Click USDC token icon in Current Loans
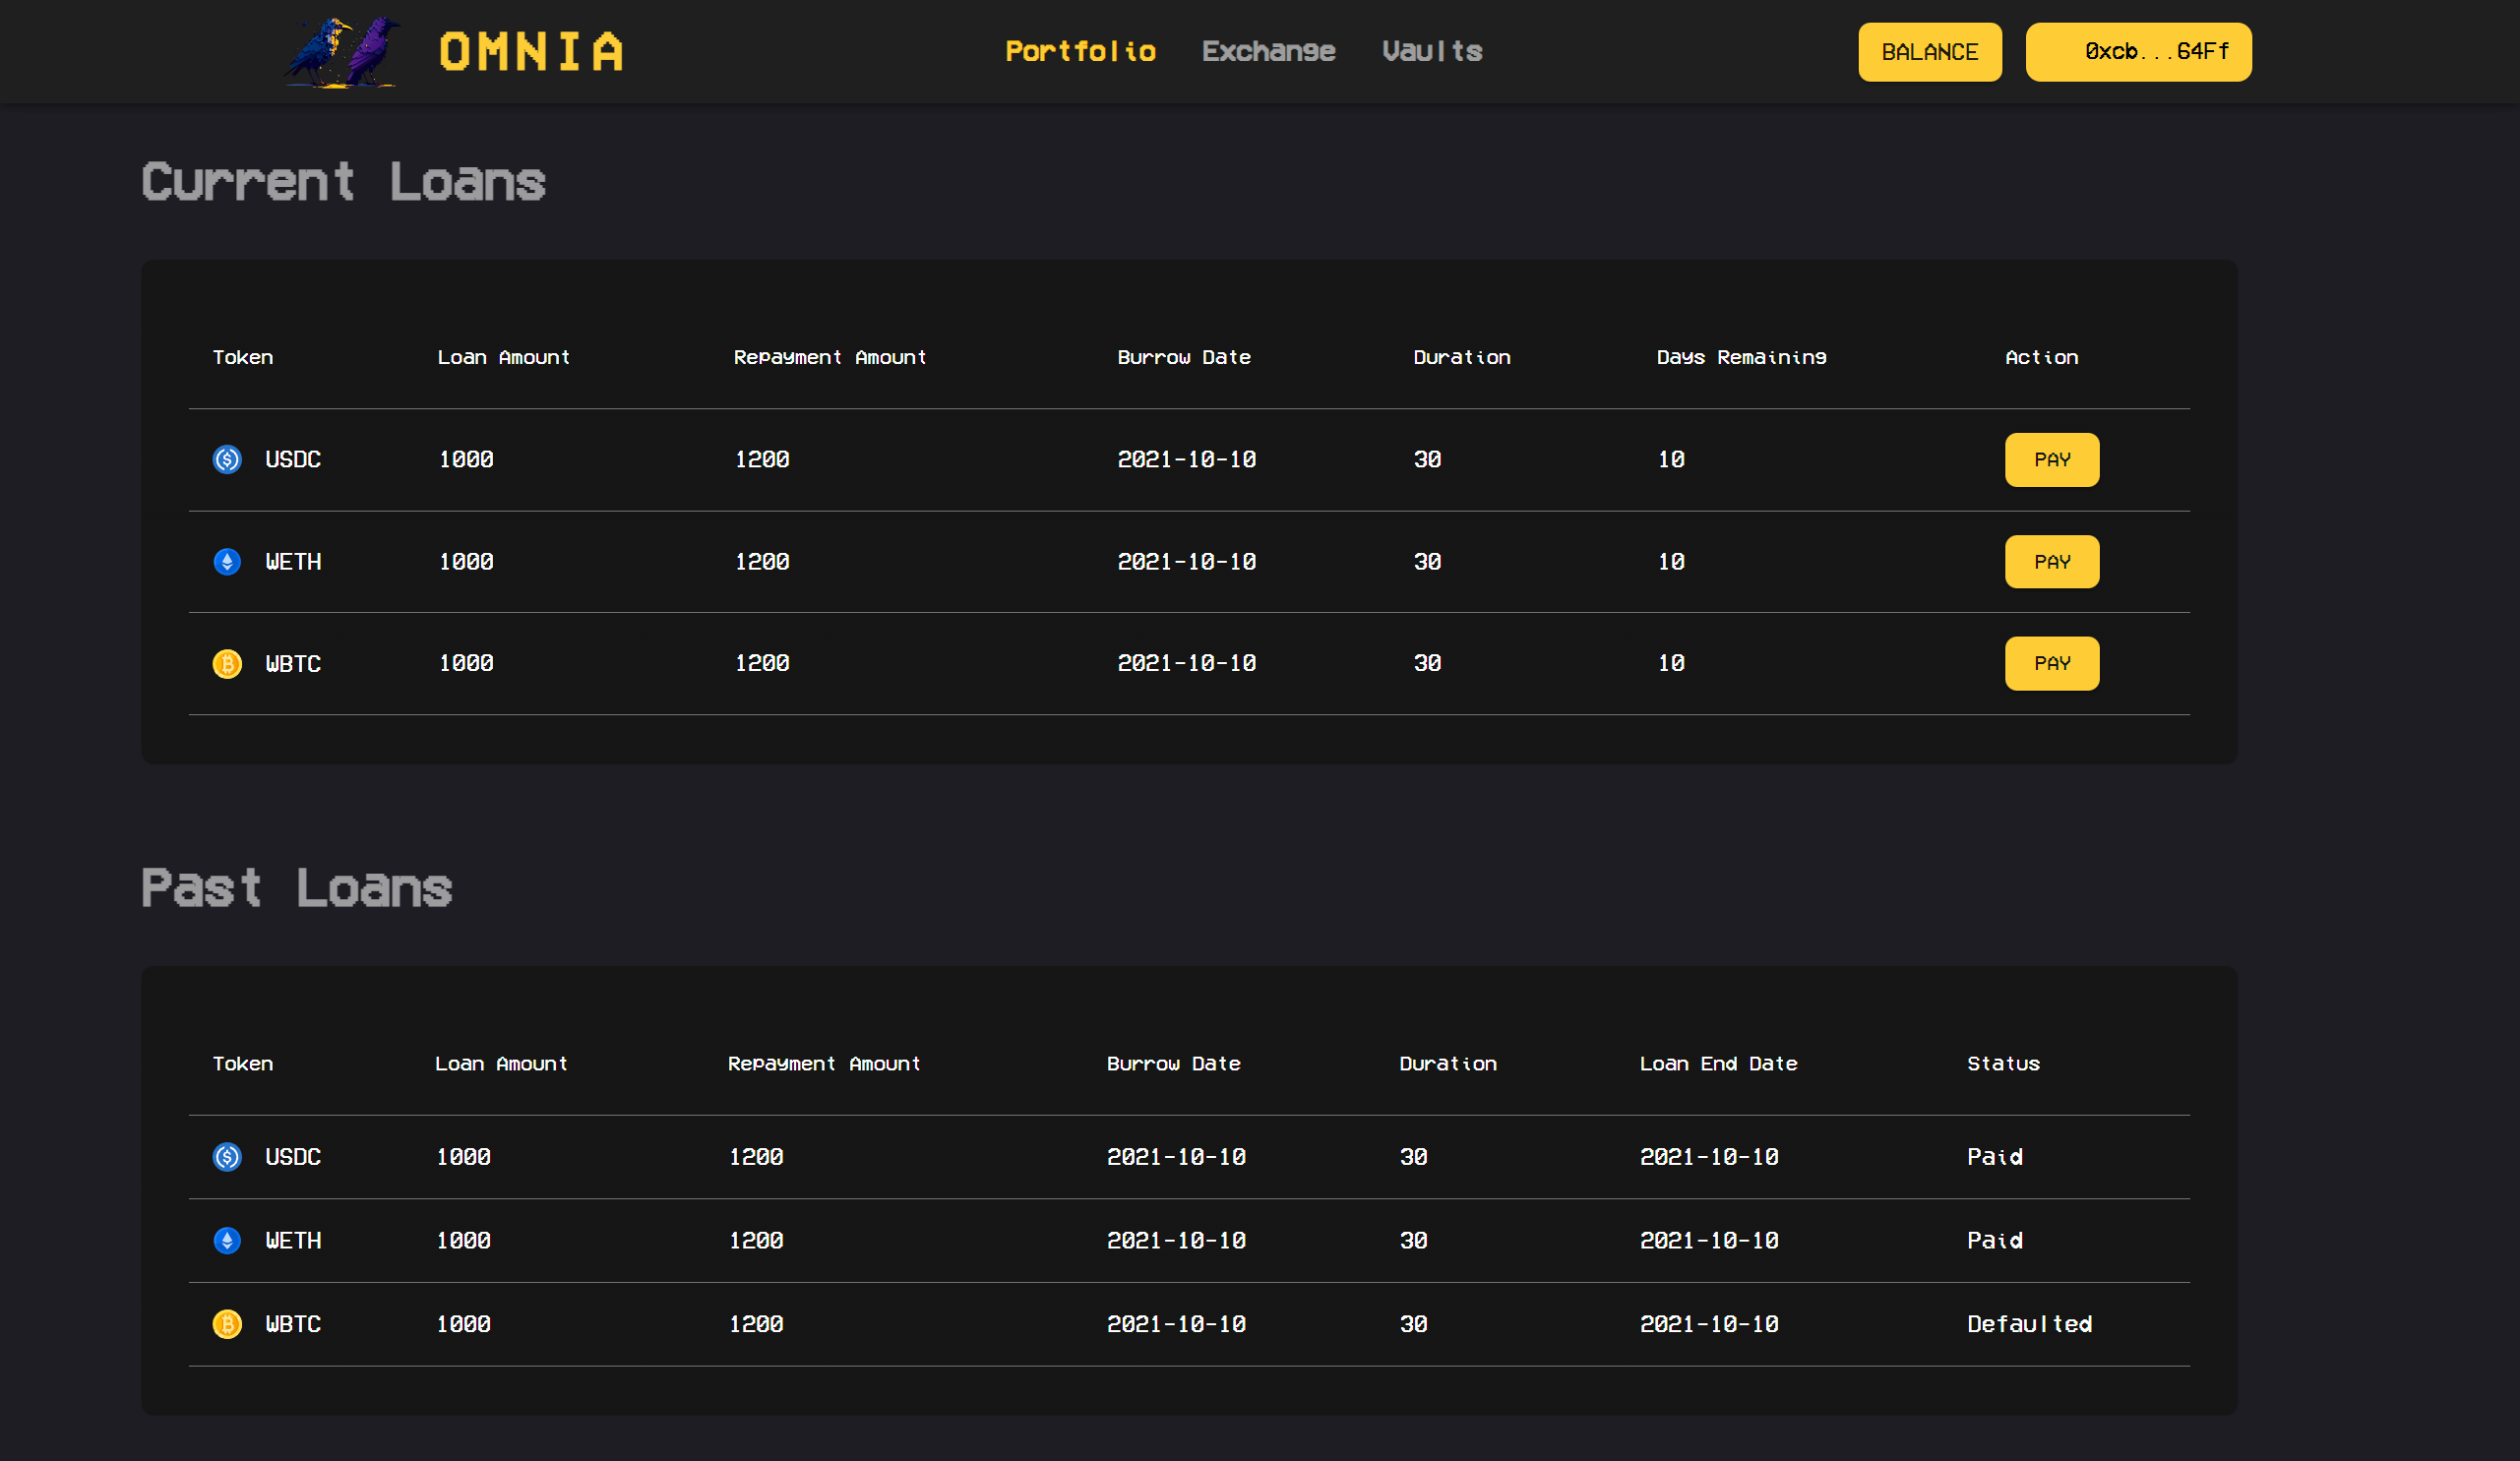Screen dimensions: 2520x1461 pyautogui.click(x=227, y=459)
